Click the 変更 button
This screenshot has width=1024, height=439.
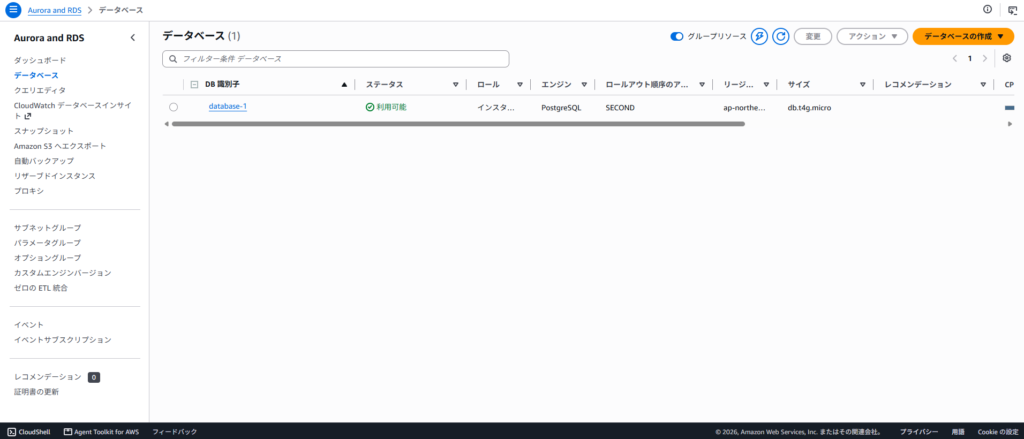click(813, 37)
